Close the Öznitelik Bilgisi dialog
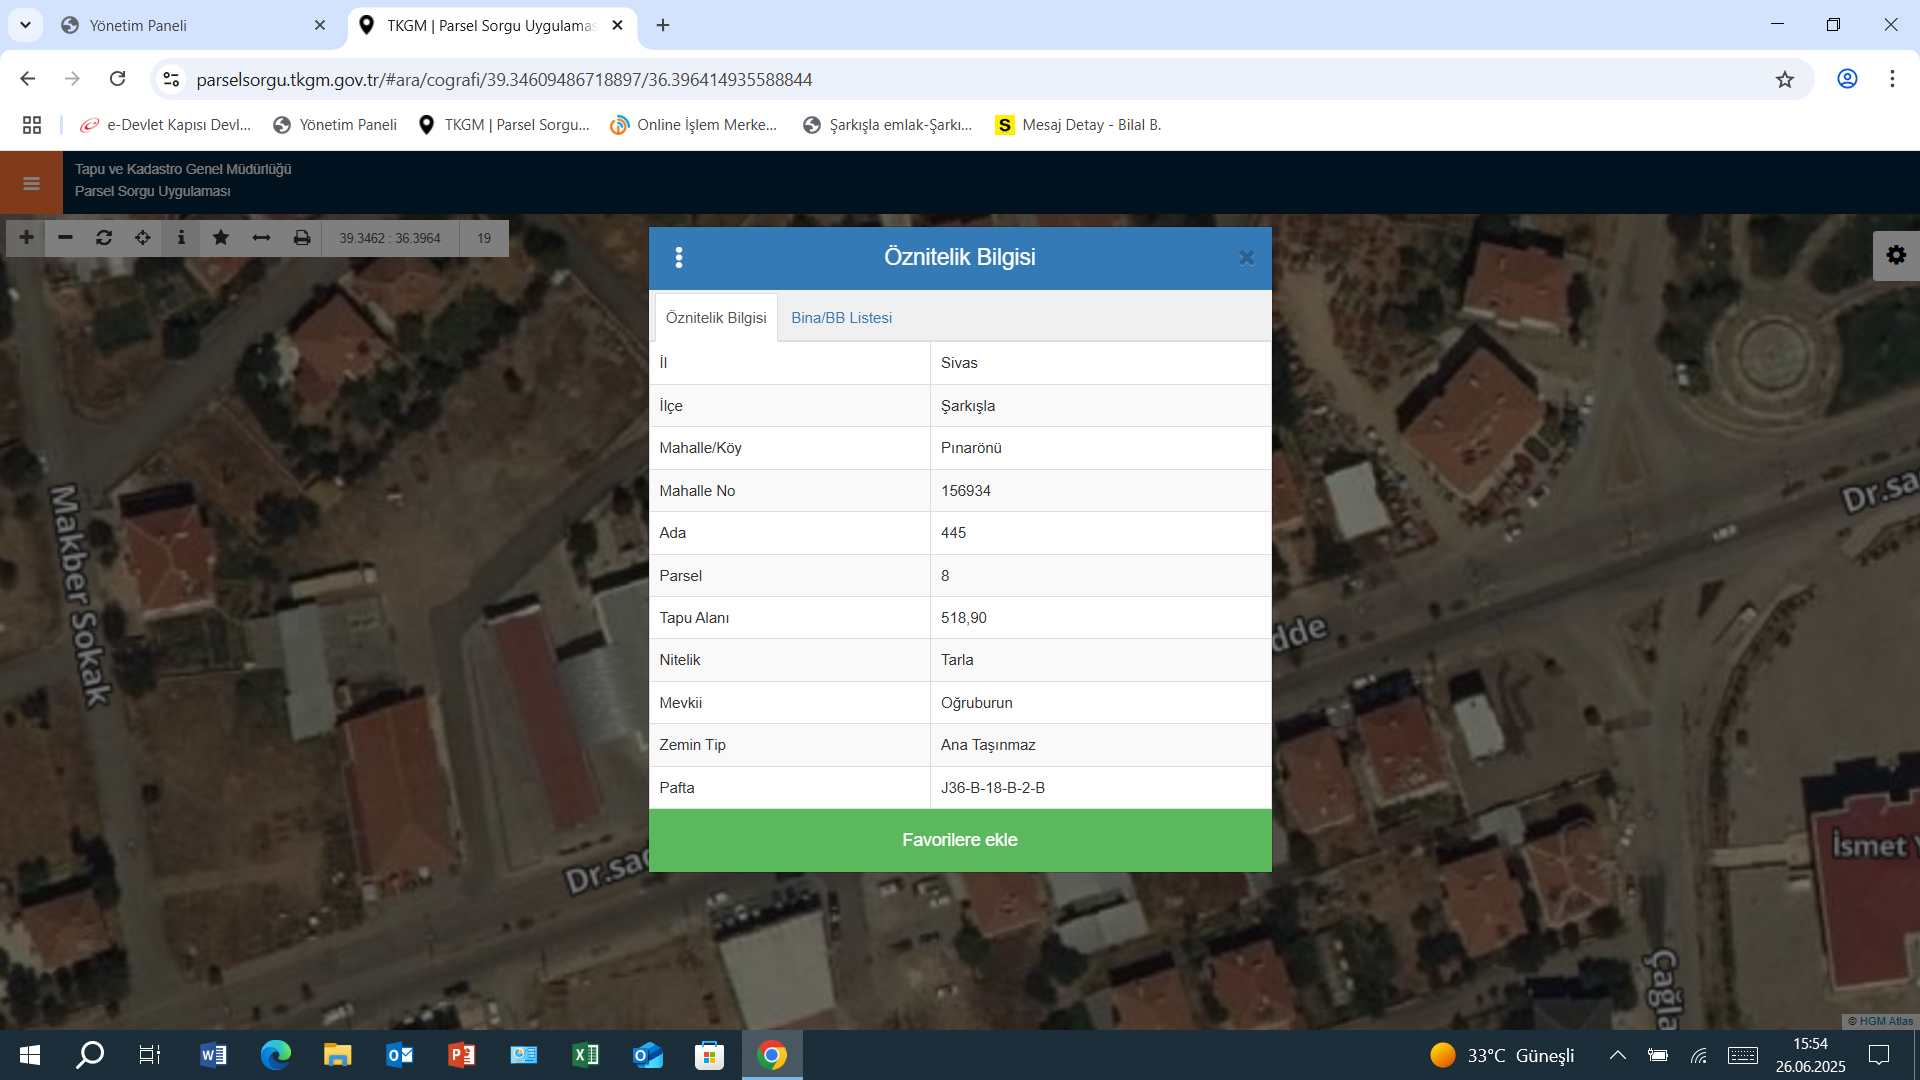 coord(1246,258)
